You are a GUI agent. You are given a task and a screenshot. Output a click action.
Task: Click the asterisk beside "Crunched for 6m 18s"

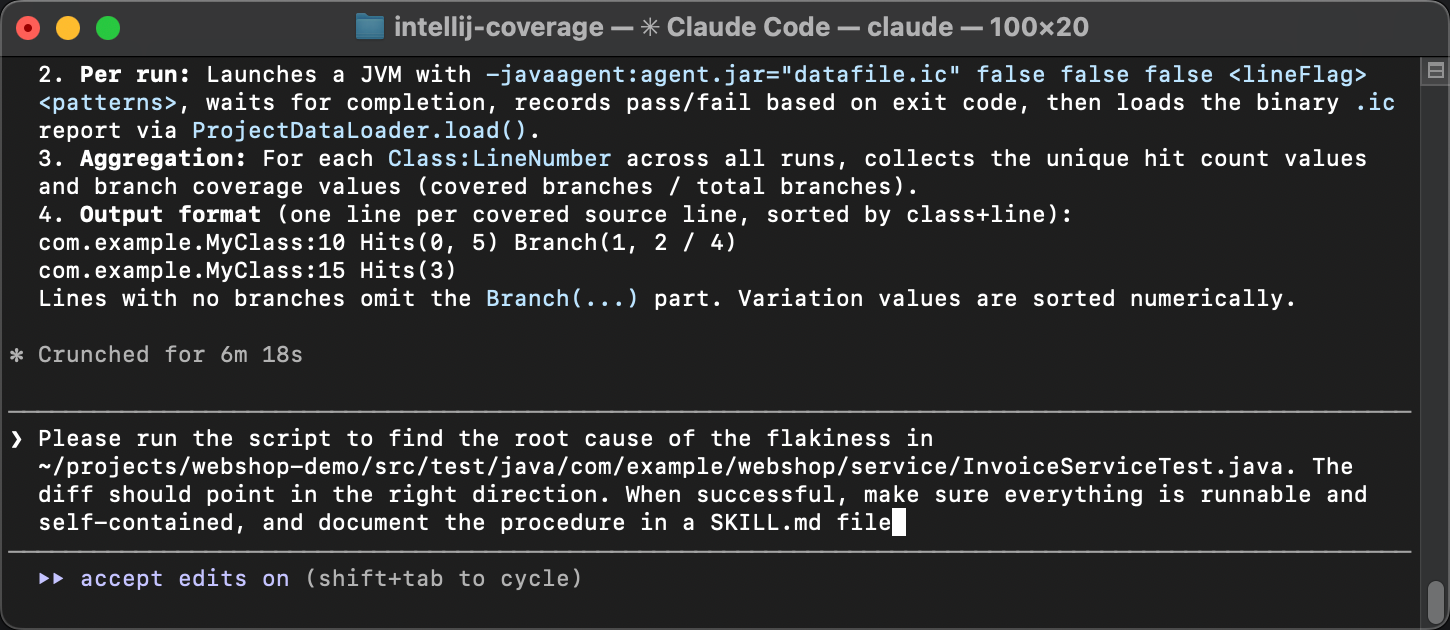16,355
